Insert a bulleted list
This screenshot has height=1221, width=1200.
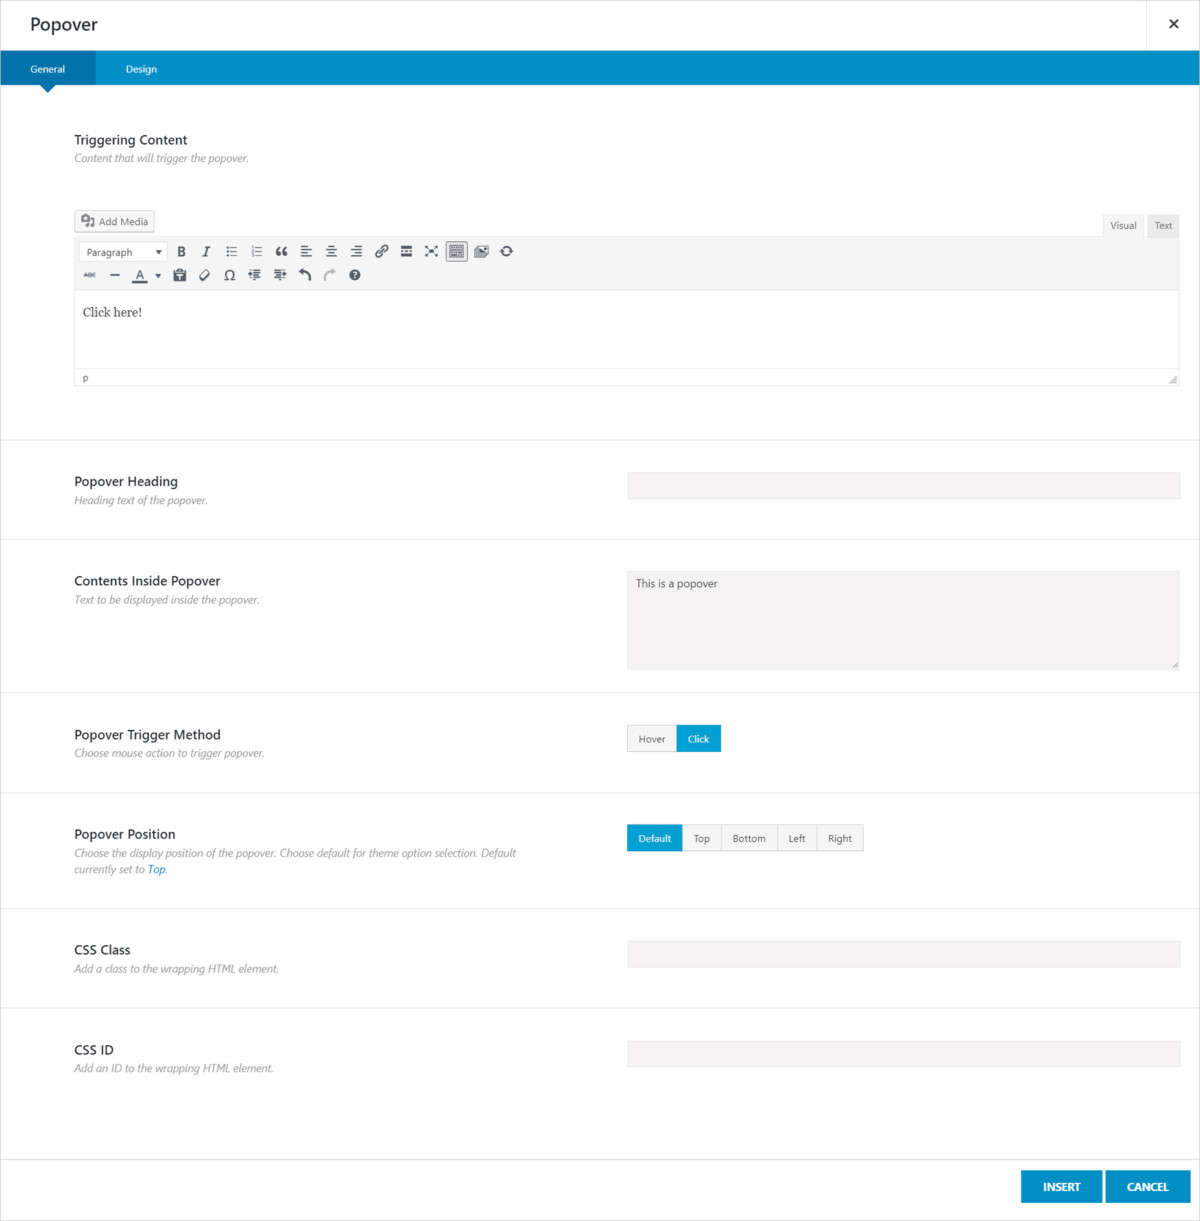(231, 251)
